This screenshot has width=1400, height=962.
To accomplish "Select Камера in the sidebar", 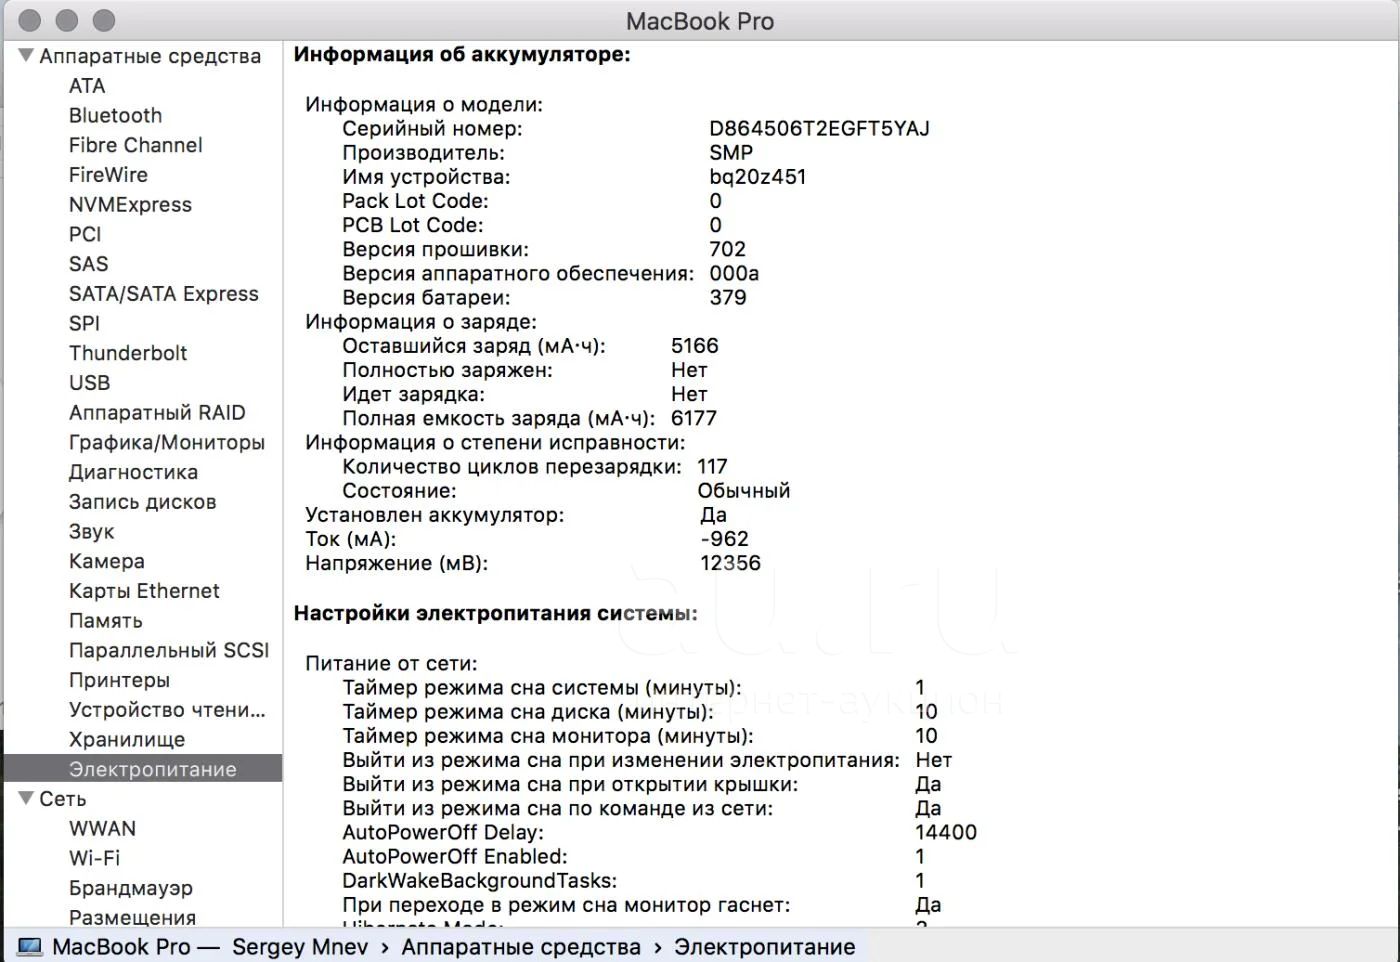I will (106, 561).
